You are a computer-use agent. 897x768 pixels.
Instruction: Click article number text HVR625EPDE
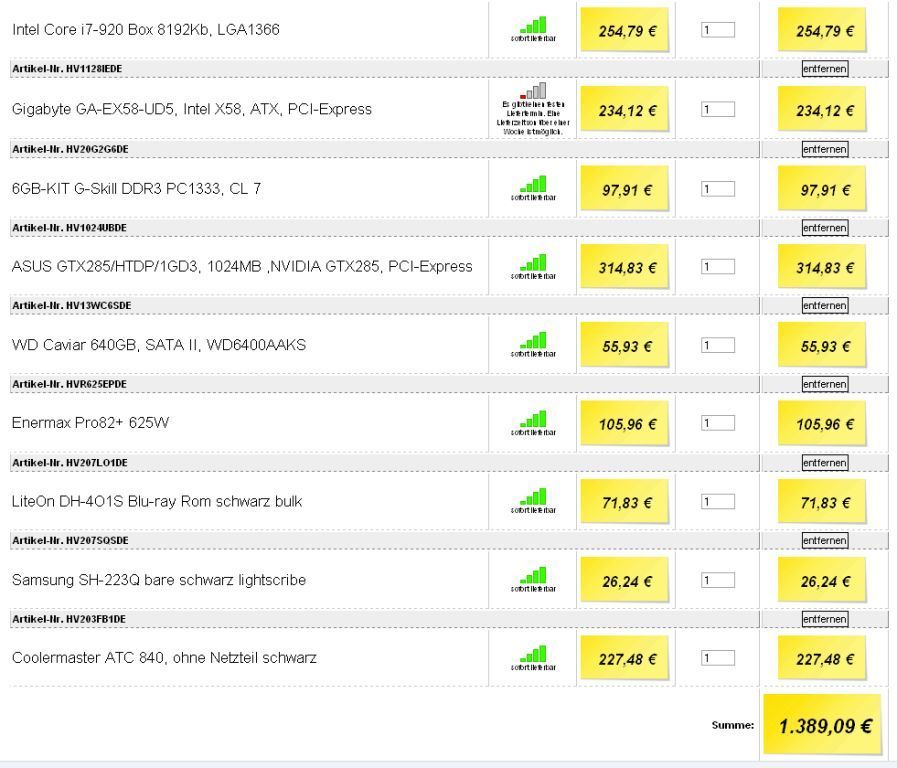96,384
